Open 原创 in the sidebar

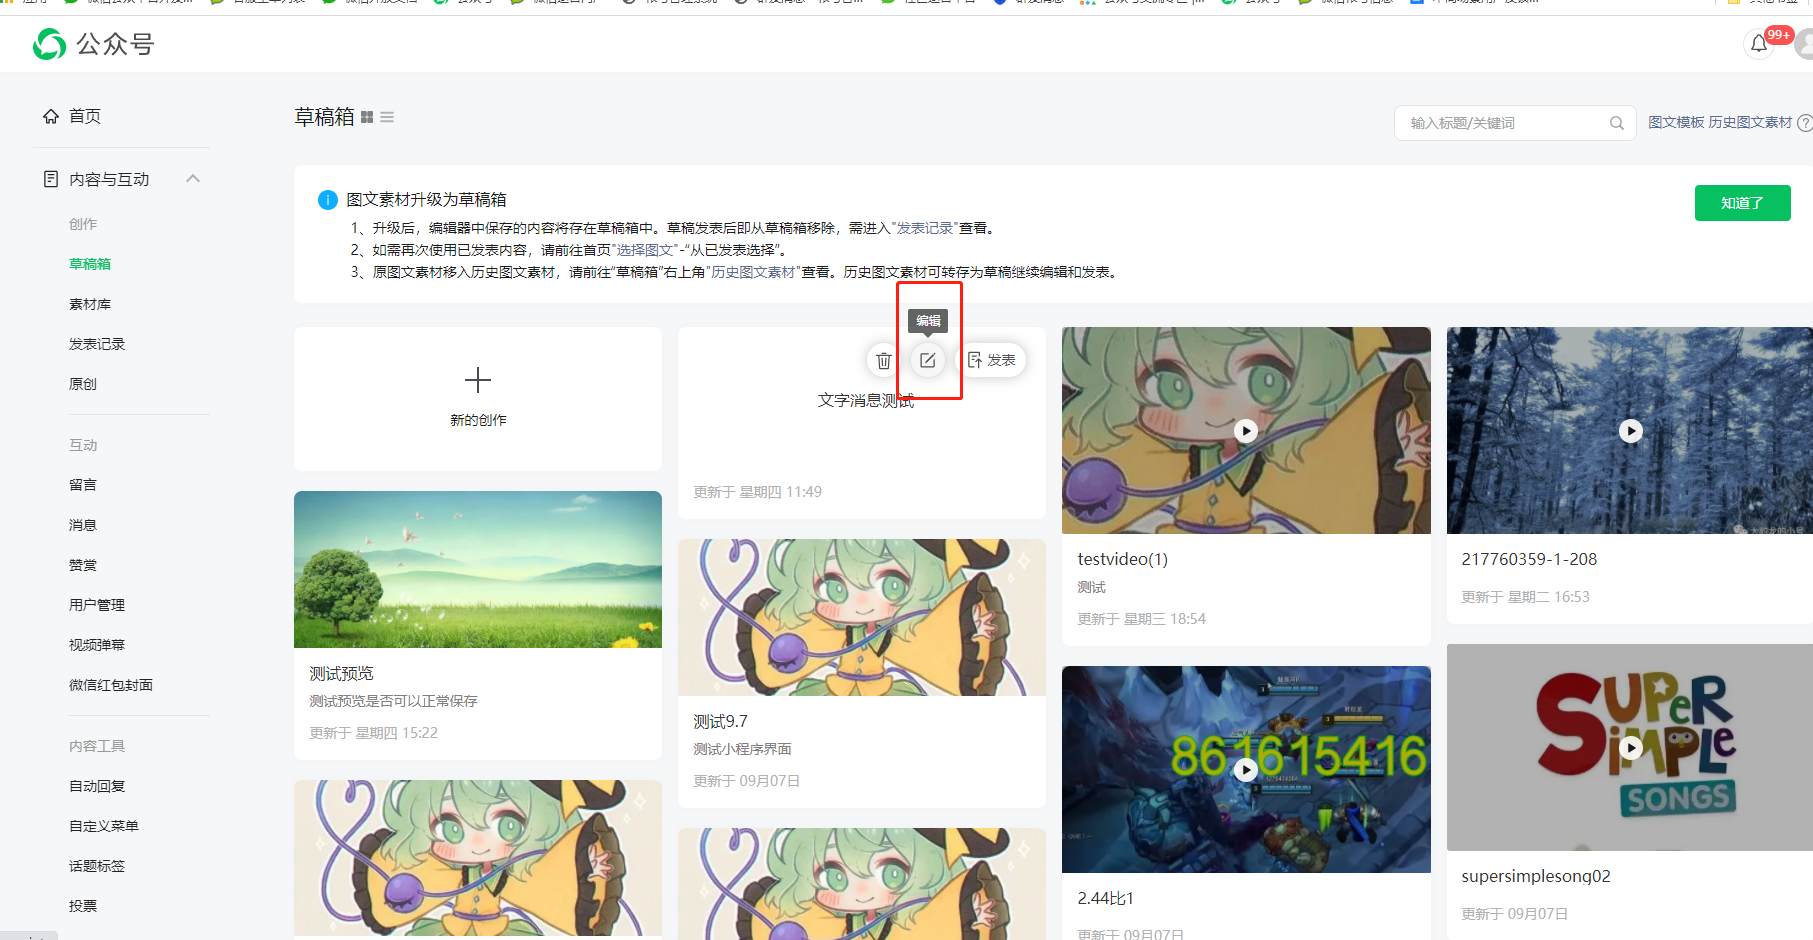tap(83, 384)
